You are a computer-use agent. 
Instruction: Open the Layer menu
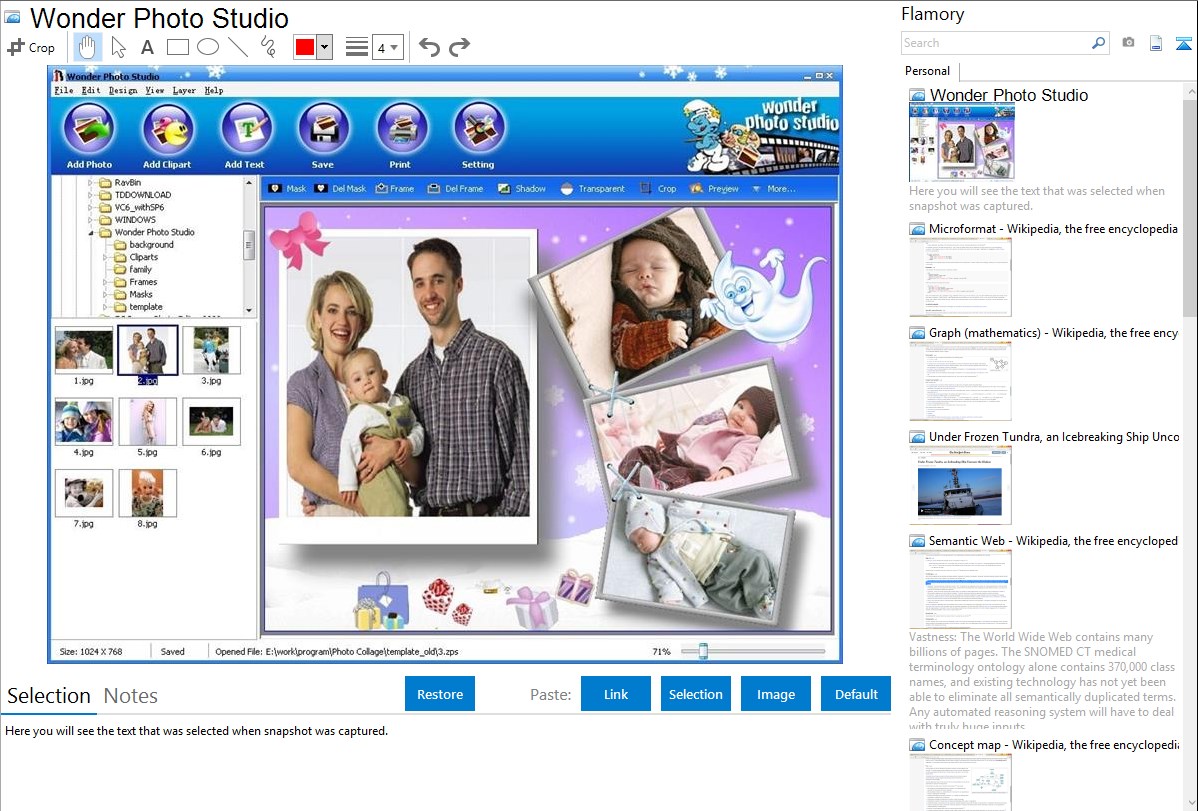(184, 90)
